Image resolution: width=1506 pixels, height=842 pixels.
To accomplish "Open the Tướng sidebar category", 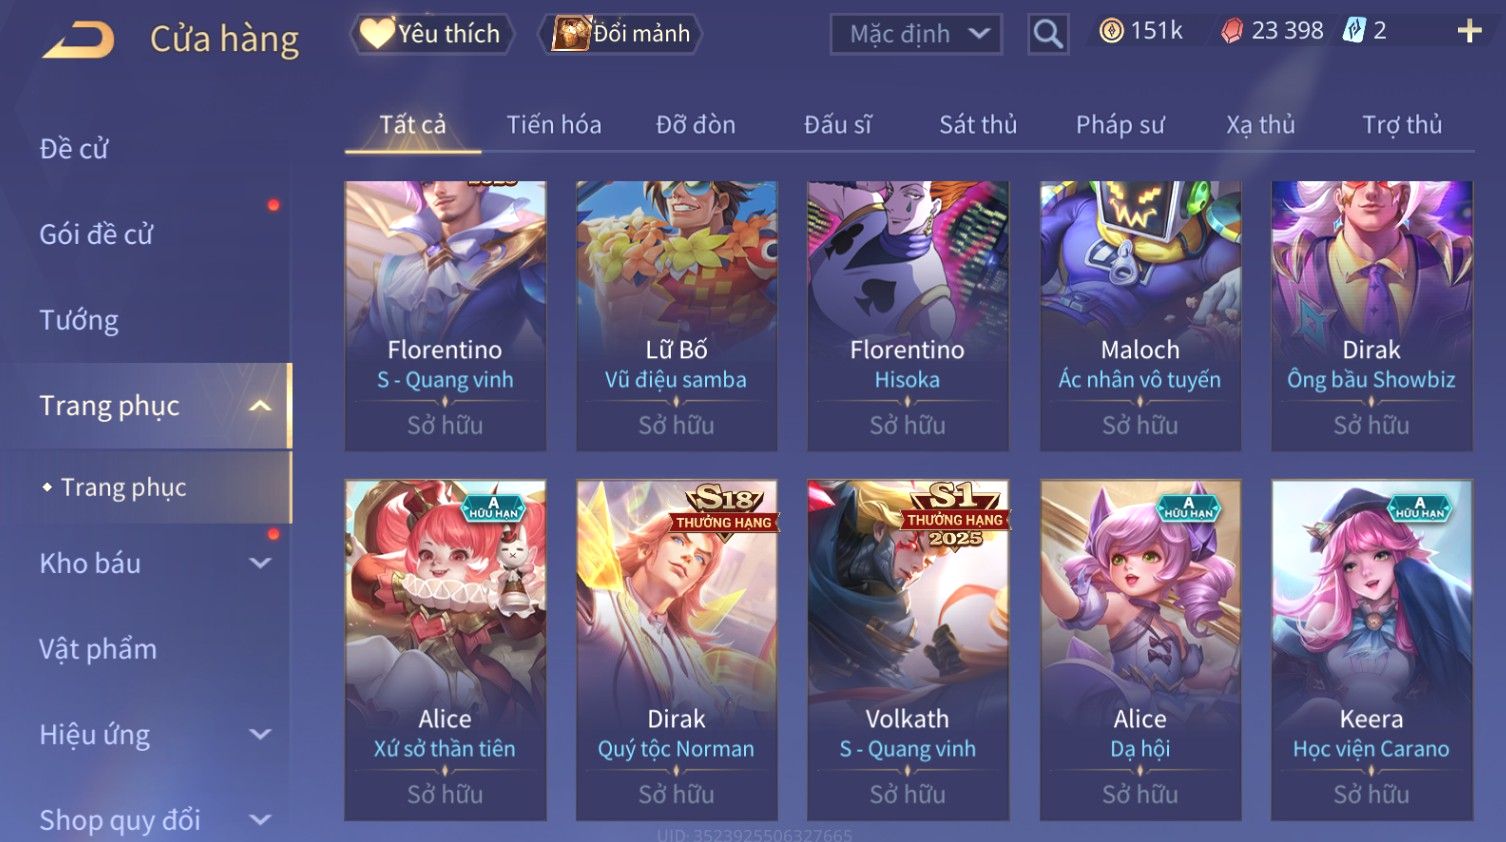I will click(x=79, y=320).
